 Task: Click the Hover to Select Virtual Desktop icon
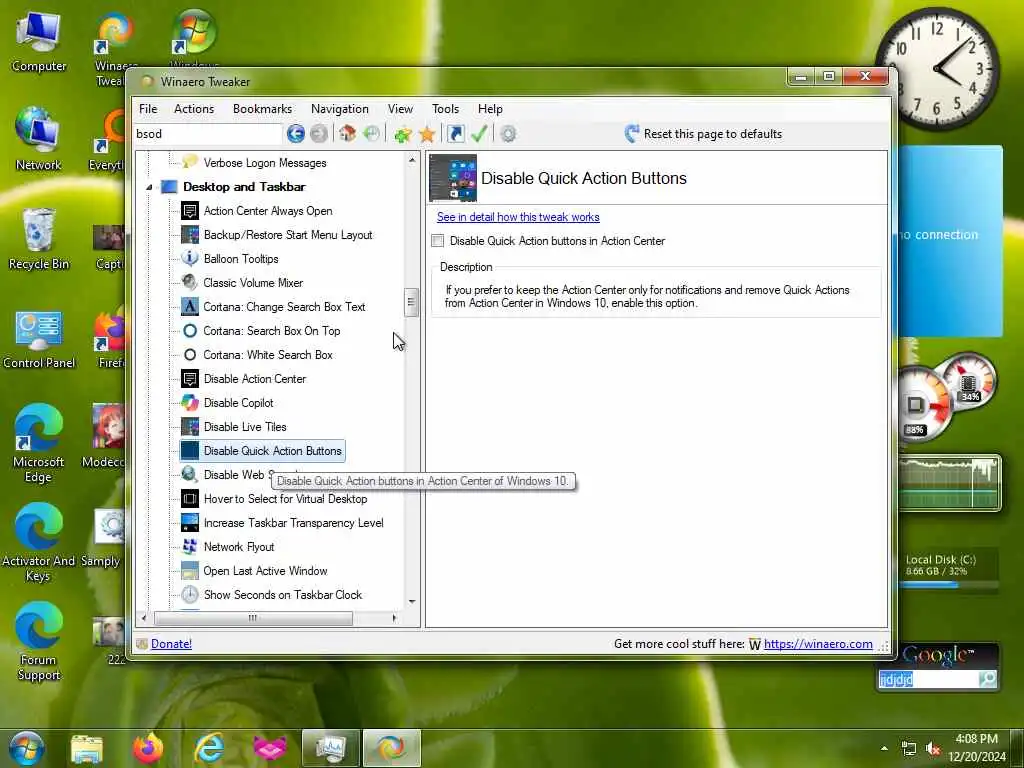[x=190, y=499]
